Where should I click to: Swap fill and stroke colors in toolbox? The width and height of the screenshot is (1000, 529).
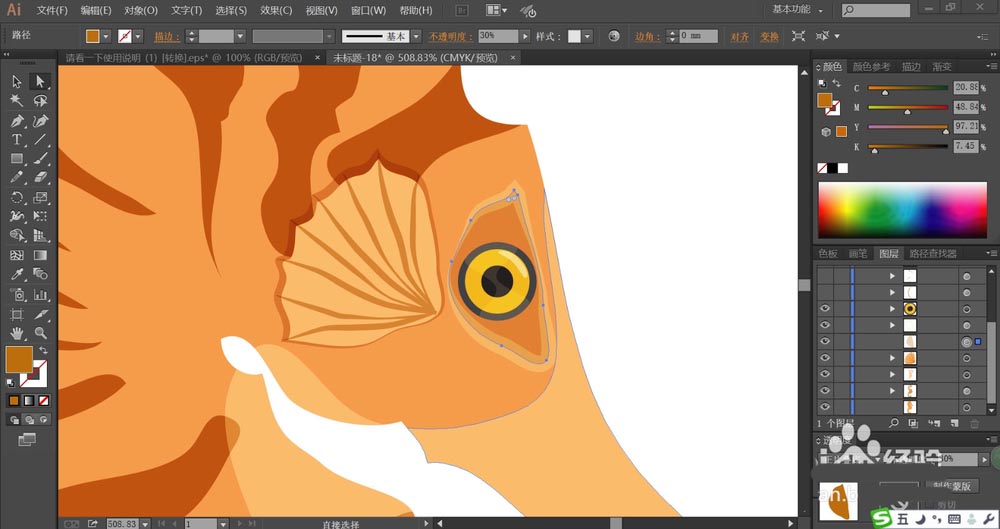point(43,350)
